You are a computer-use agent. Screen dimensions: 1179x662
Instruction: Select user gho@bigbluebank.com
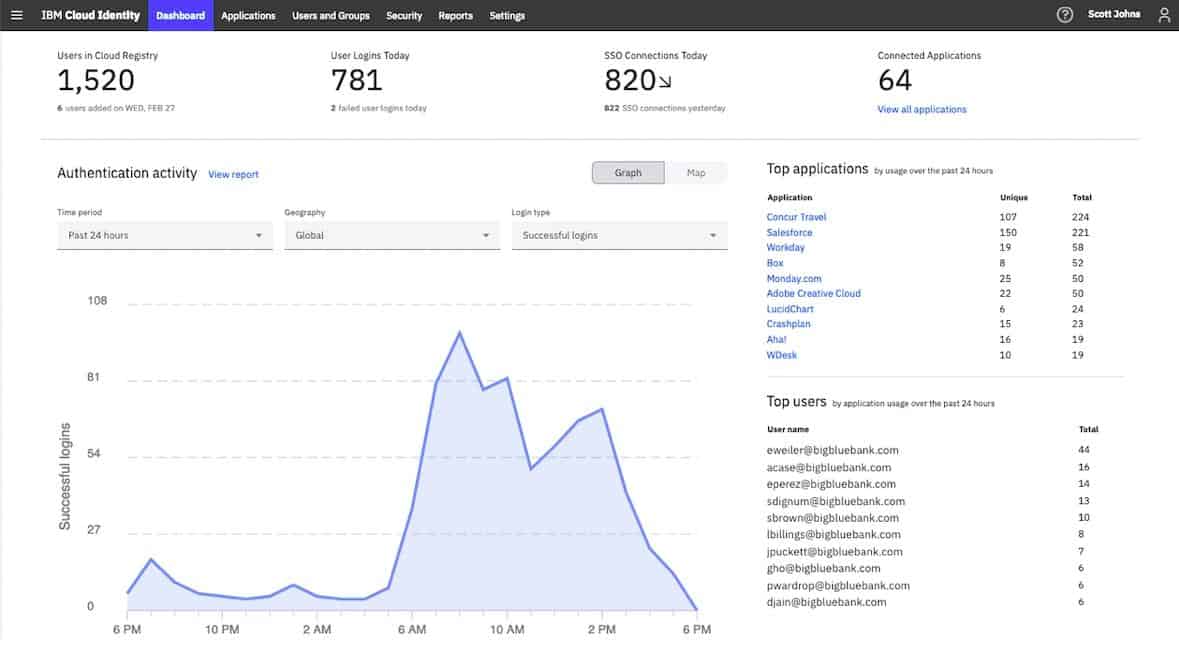tap(823, 568)
